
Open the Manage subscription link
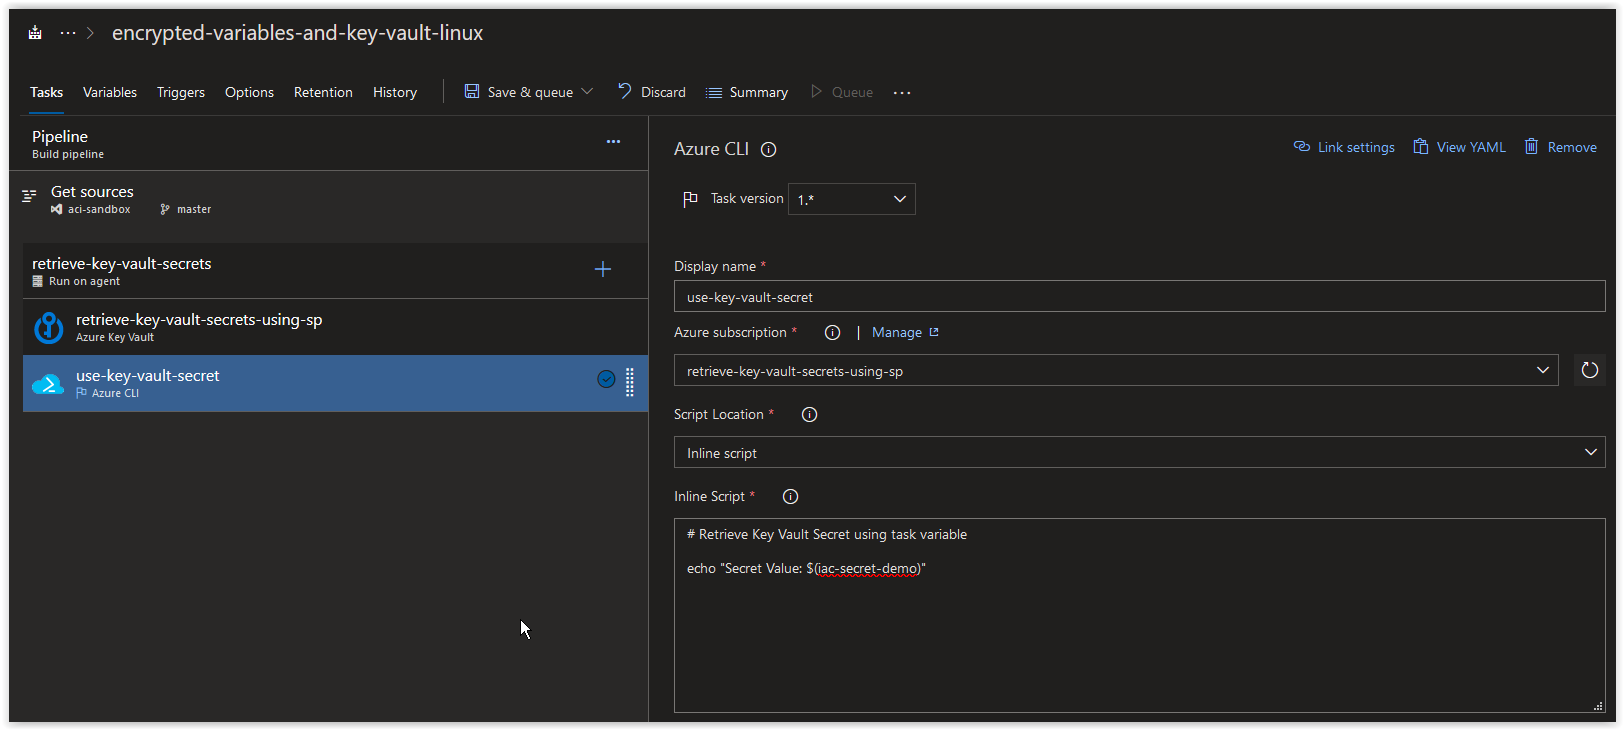[905, 332]
